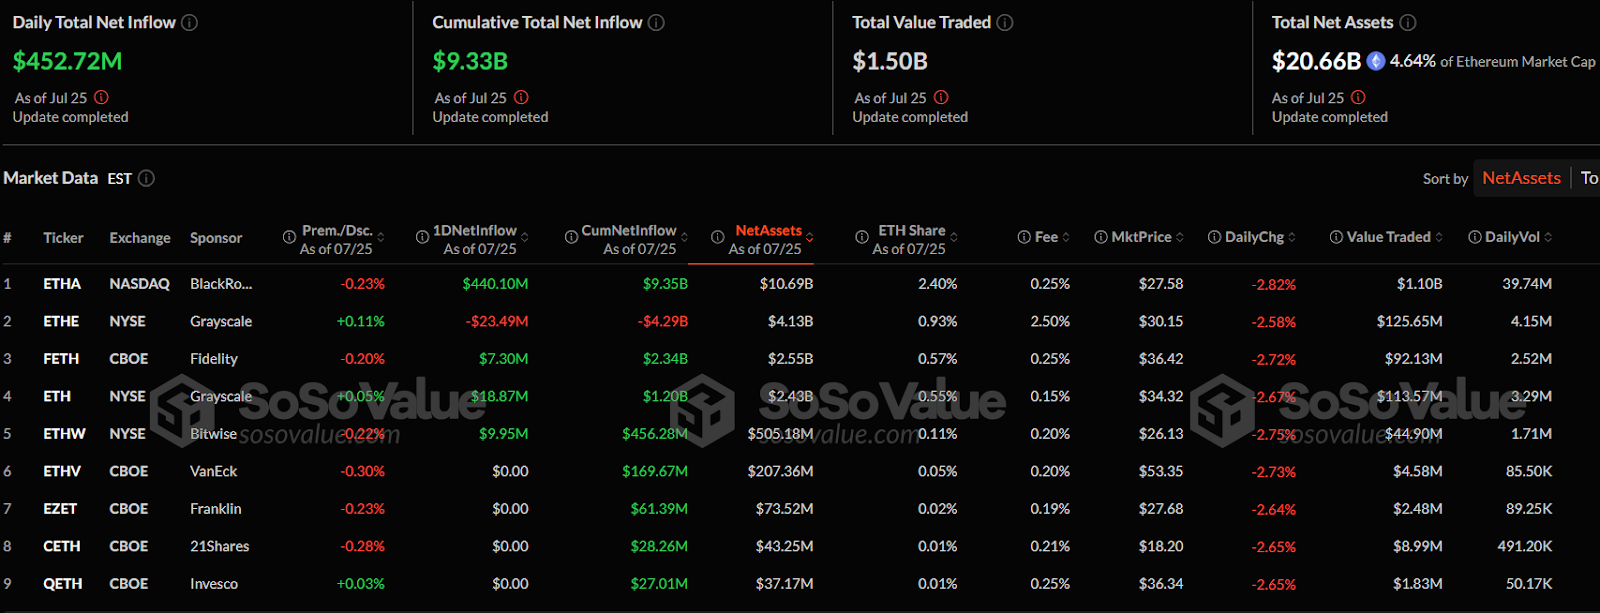
Task: Toggle sort arrows on NetAssets column header
Action: point(809,237)
